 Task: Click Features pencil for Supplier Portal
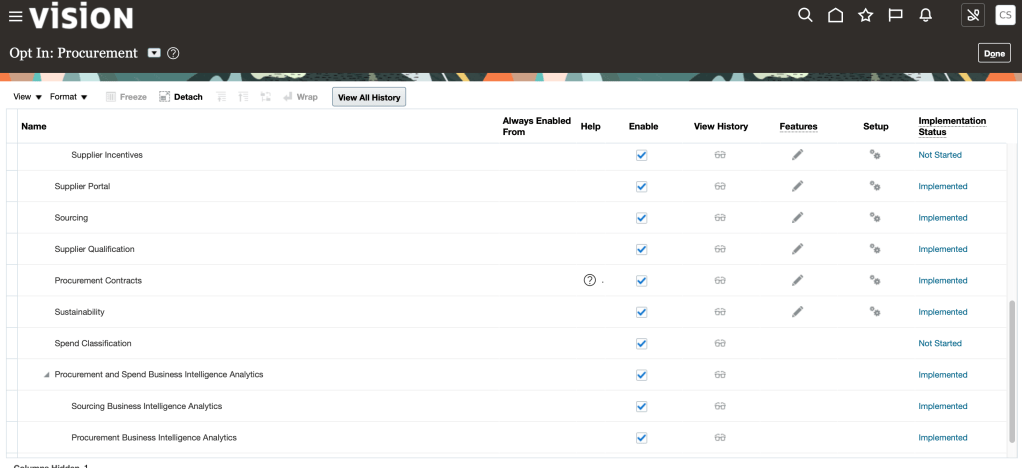pos(797,186)
